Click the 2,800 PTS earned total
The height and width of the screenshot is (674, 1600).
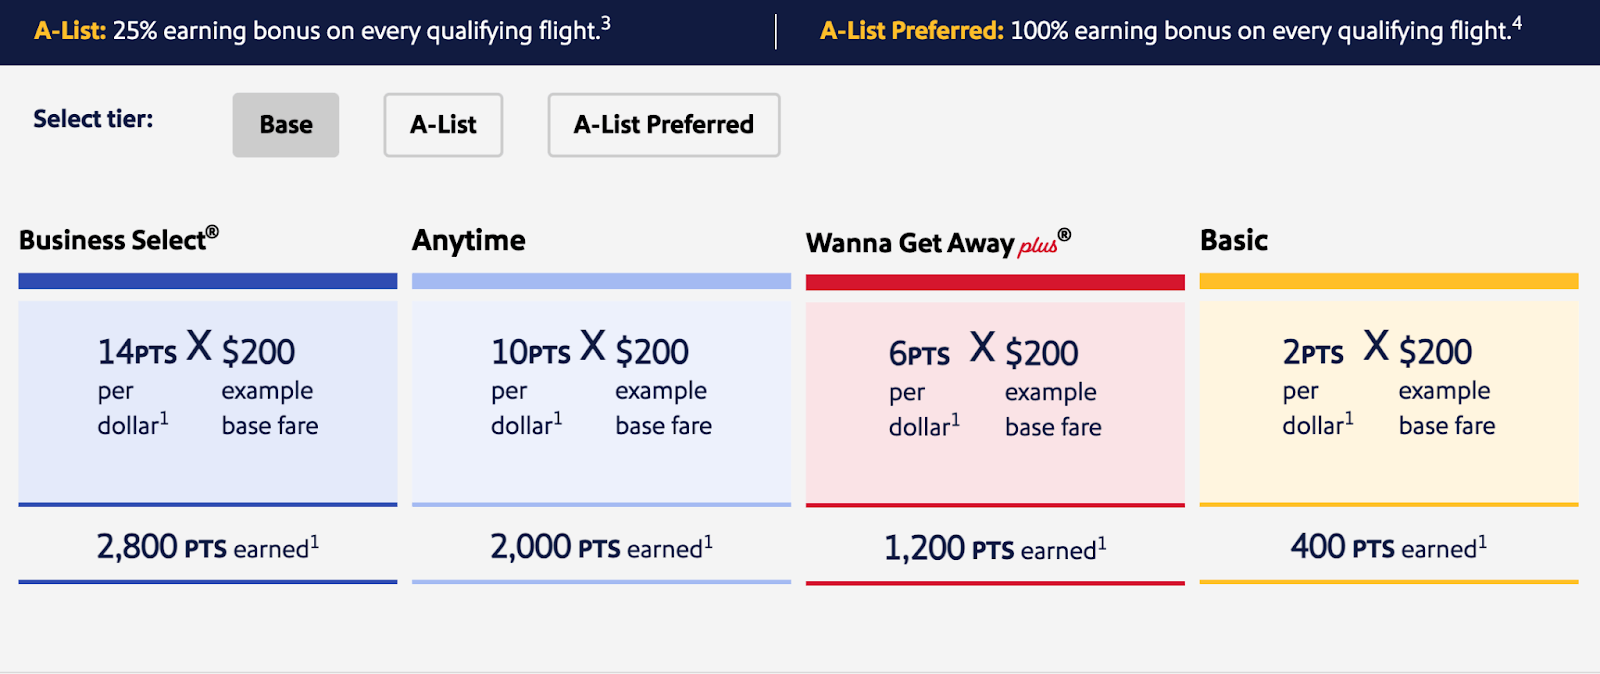pyautogui.click(x=208, y=547)
